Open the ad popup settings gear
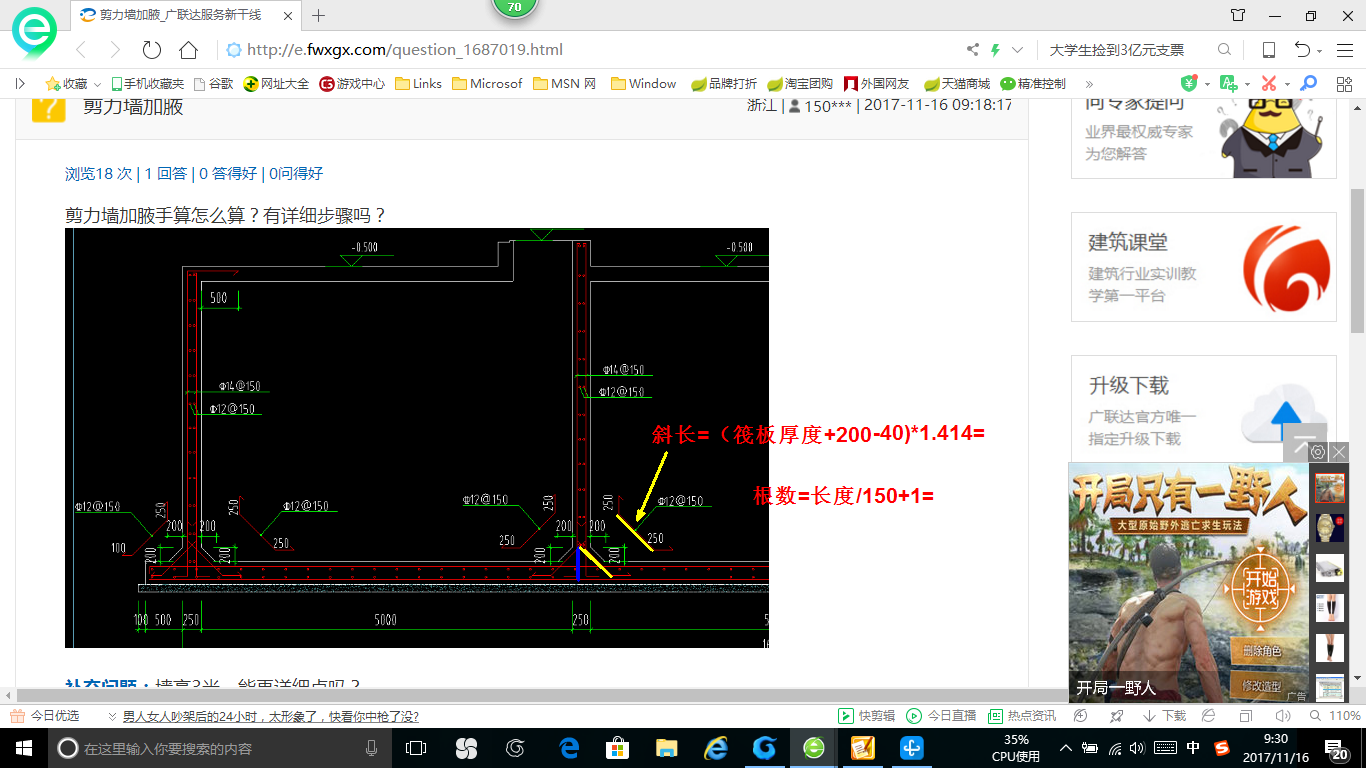 tap(1318, 452)
